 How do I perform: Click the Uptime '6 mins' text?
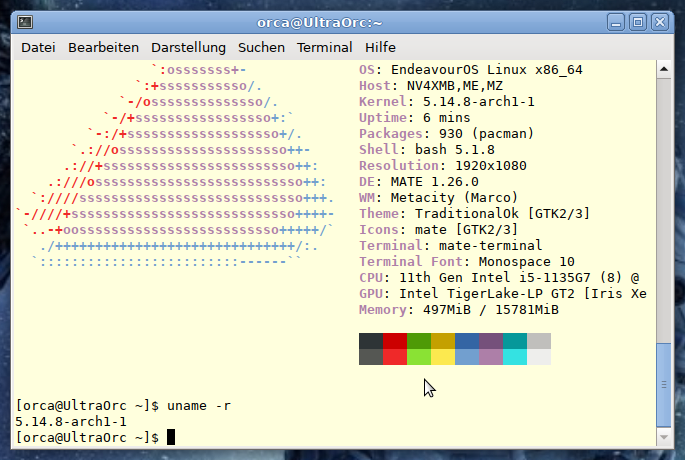point(446,118)
